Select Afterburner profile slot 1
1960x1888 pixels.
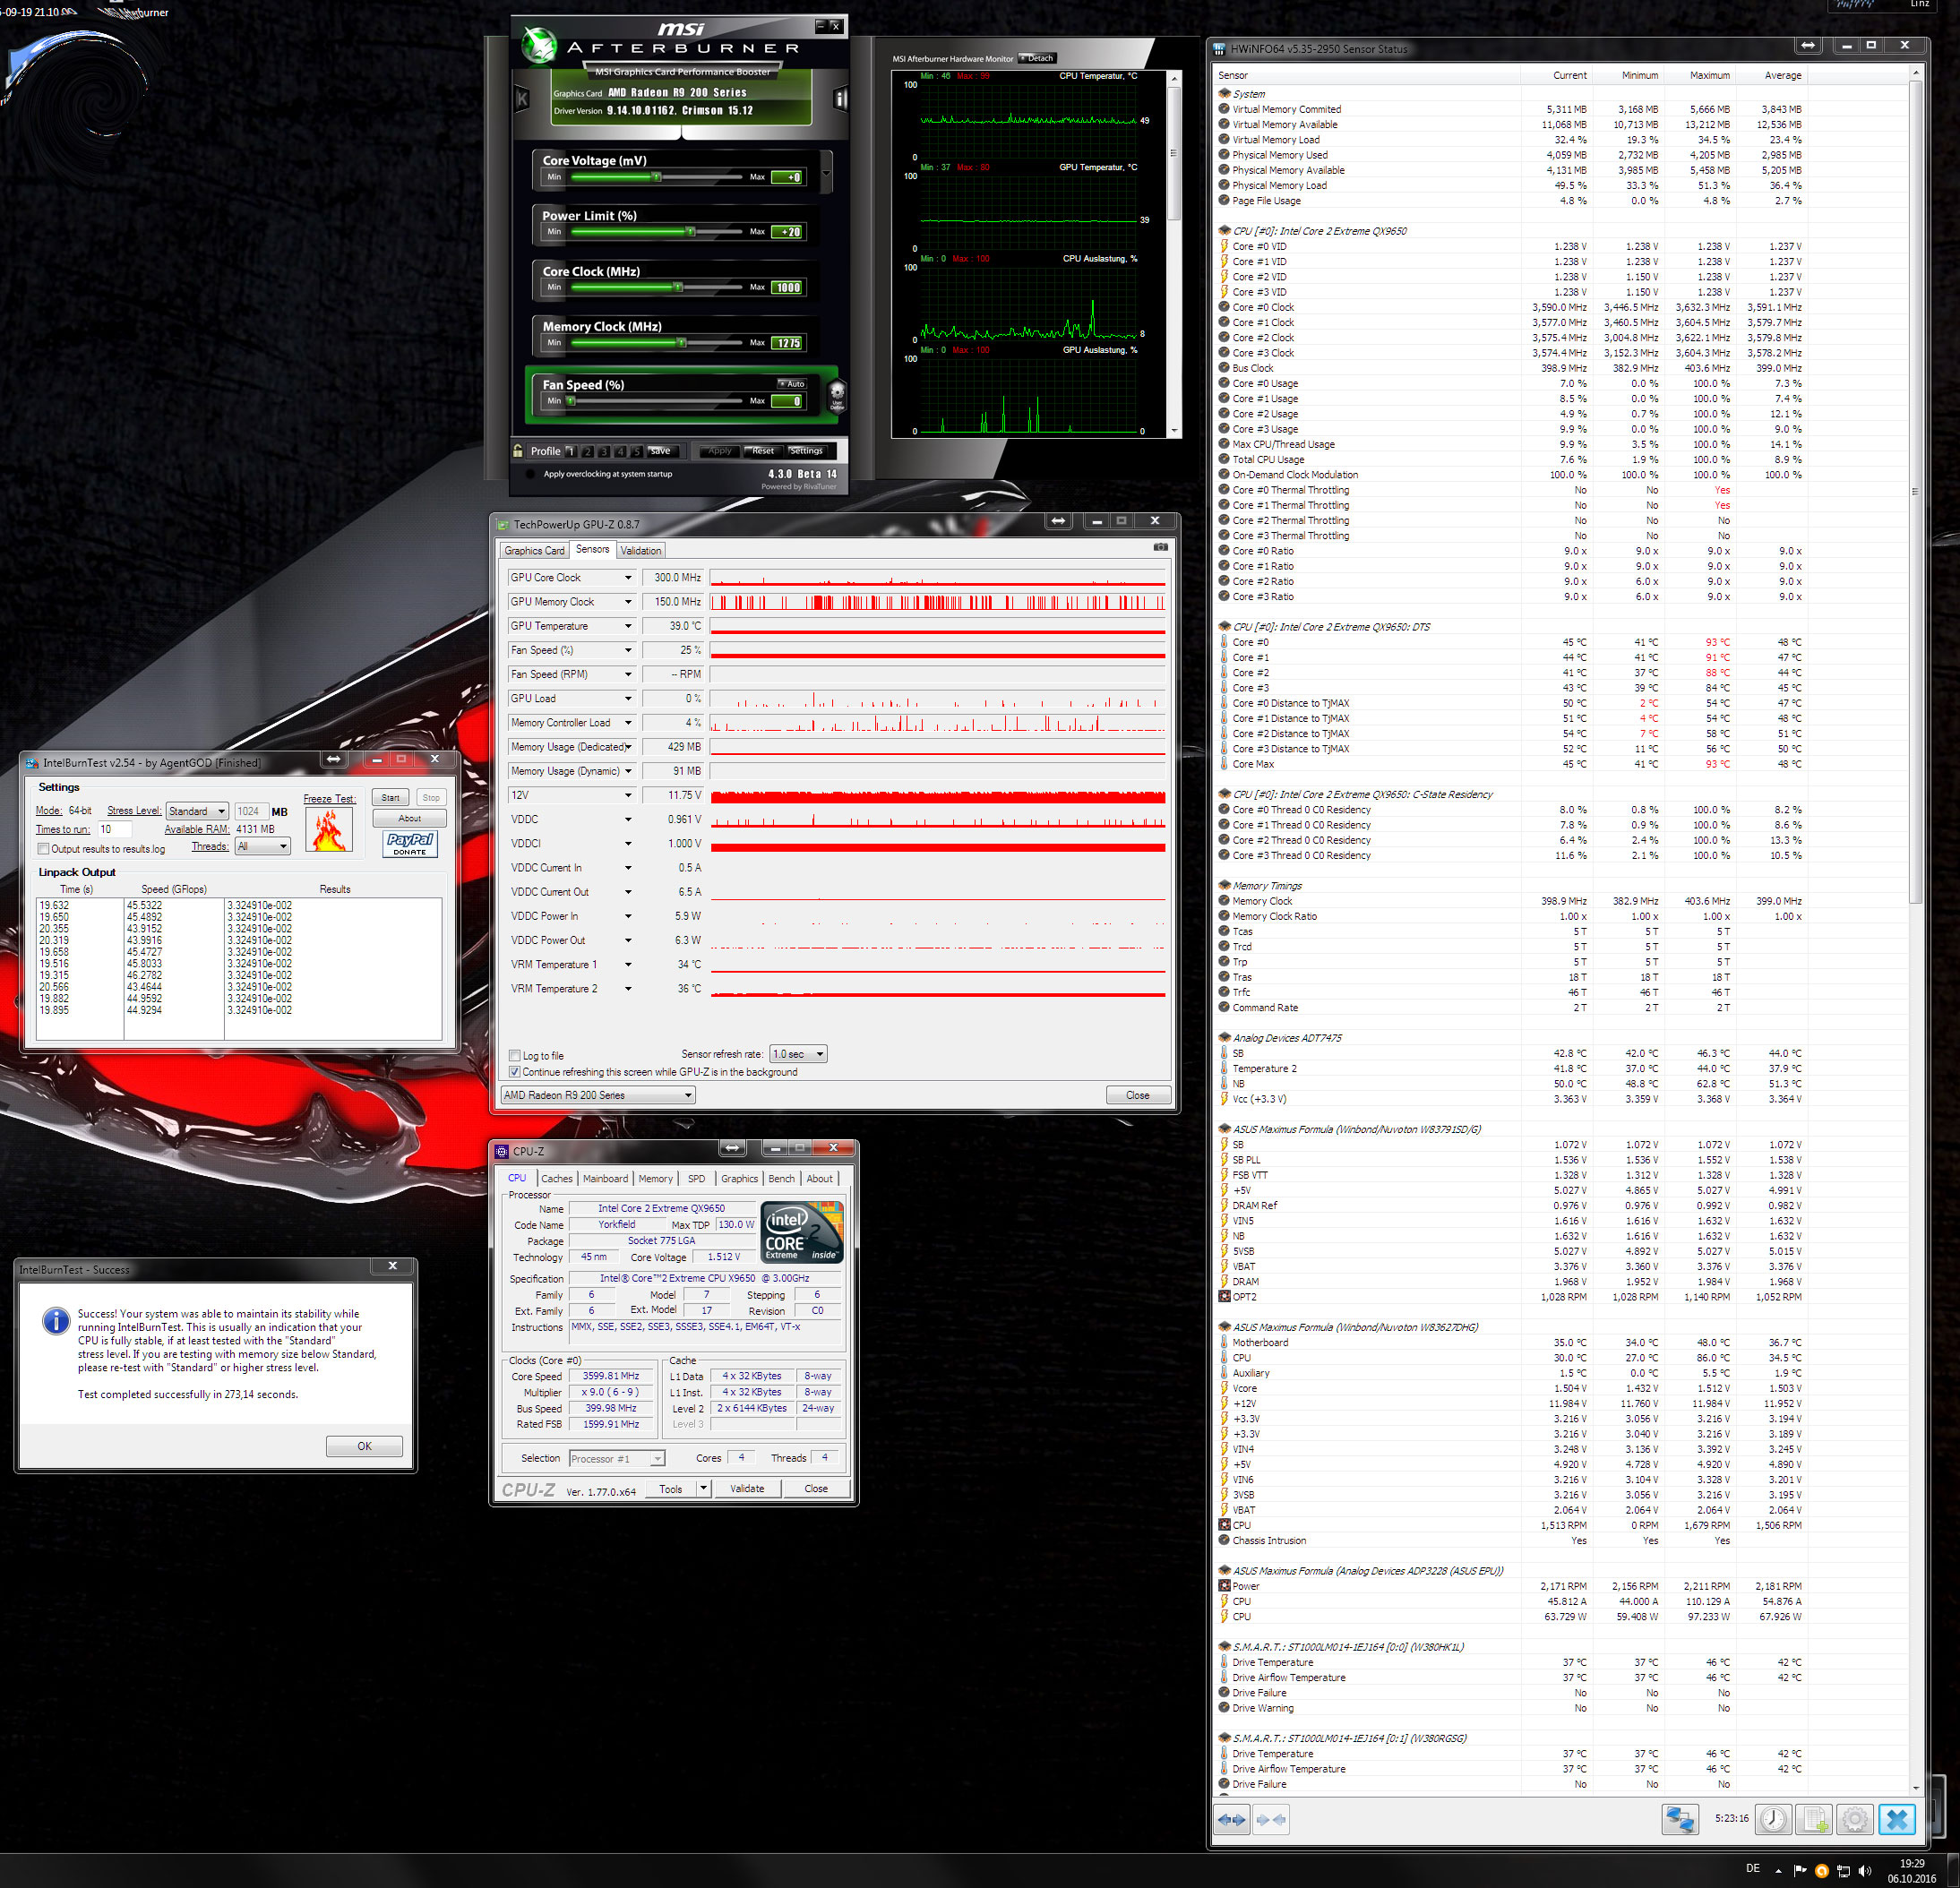coord(571,451)
